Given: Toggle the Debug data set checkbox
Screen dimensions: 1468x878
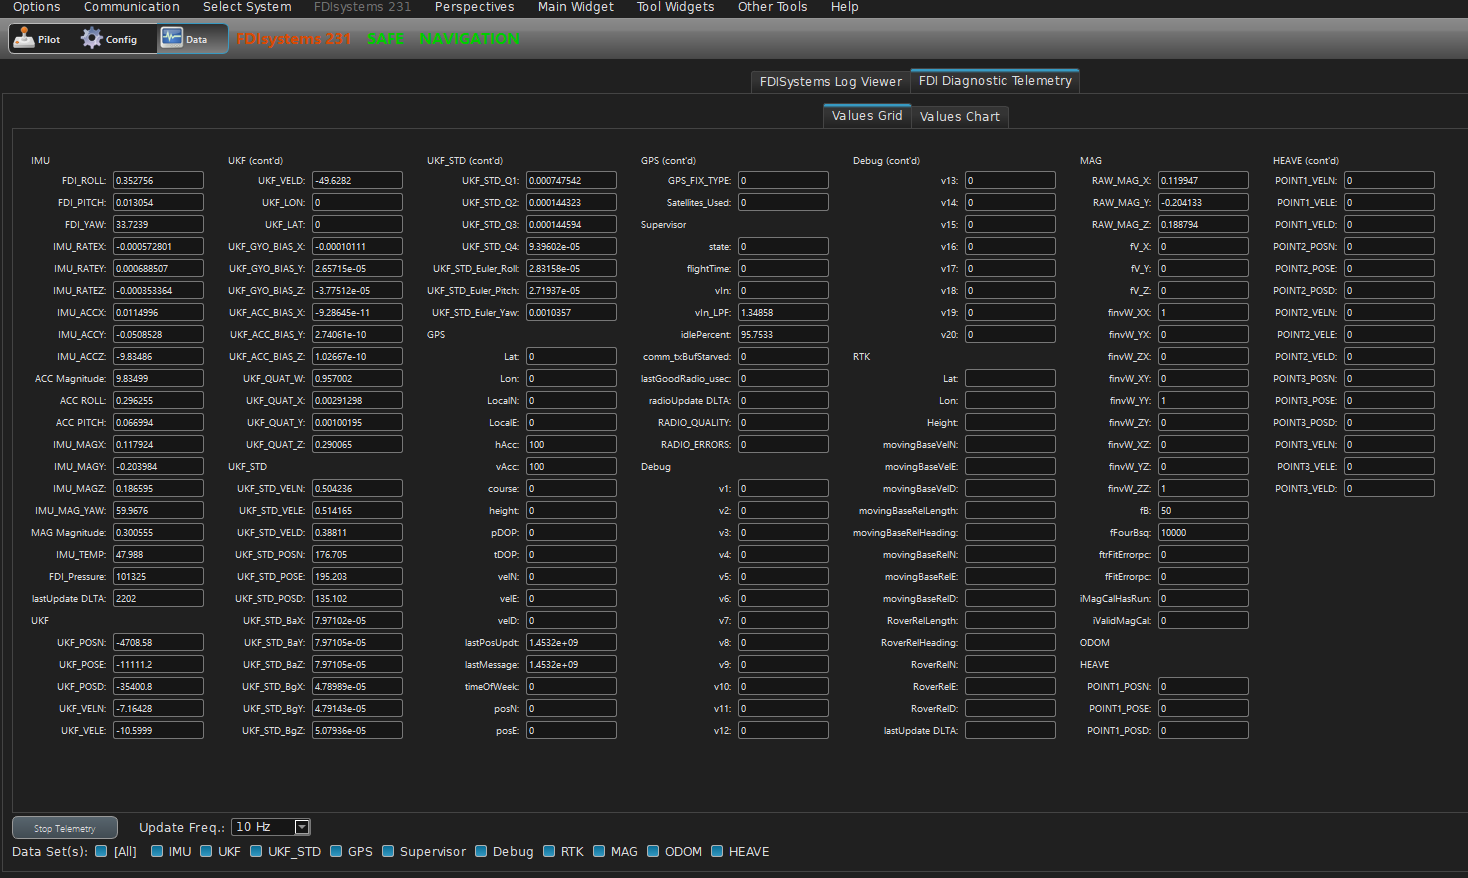Looking at the screenshot, I should (481, 852).
